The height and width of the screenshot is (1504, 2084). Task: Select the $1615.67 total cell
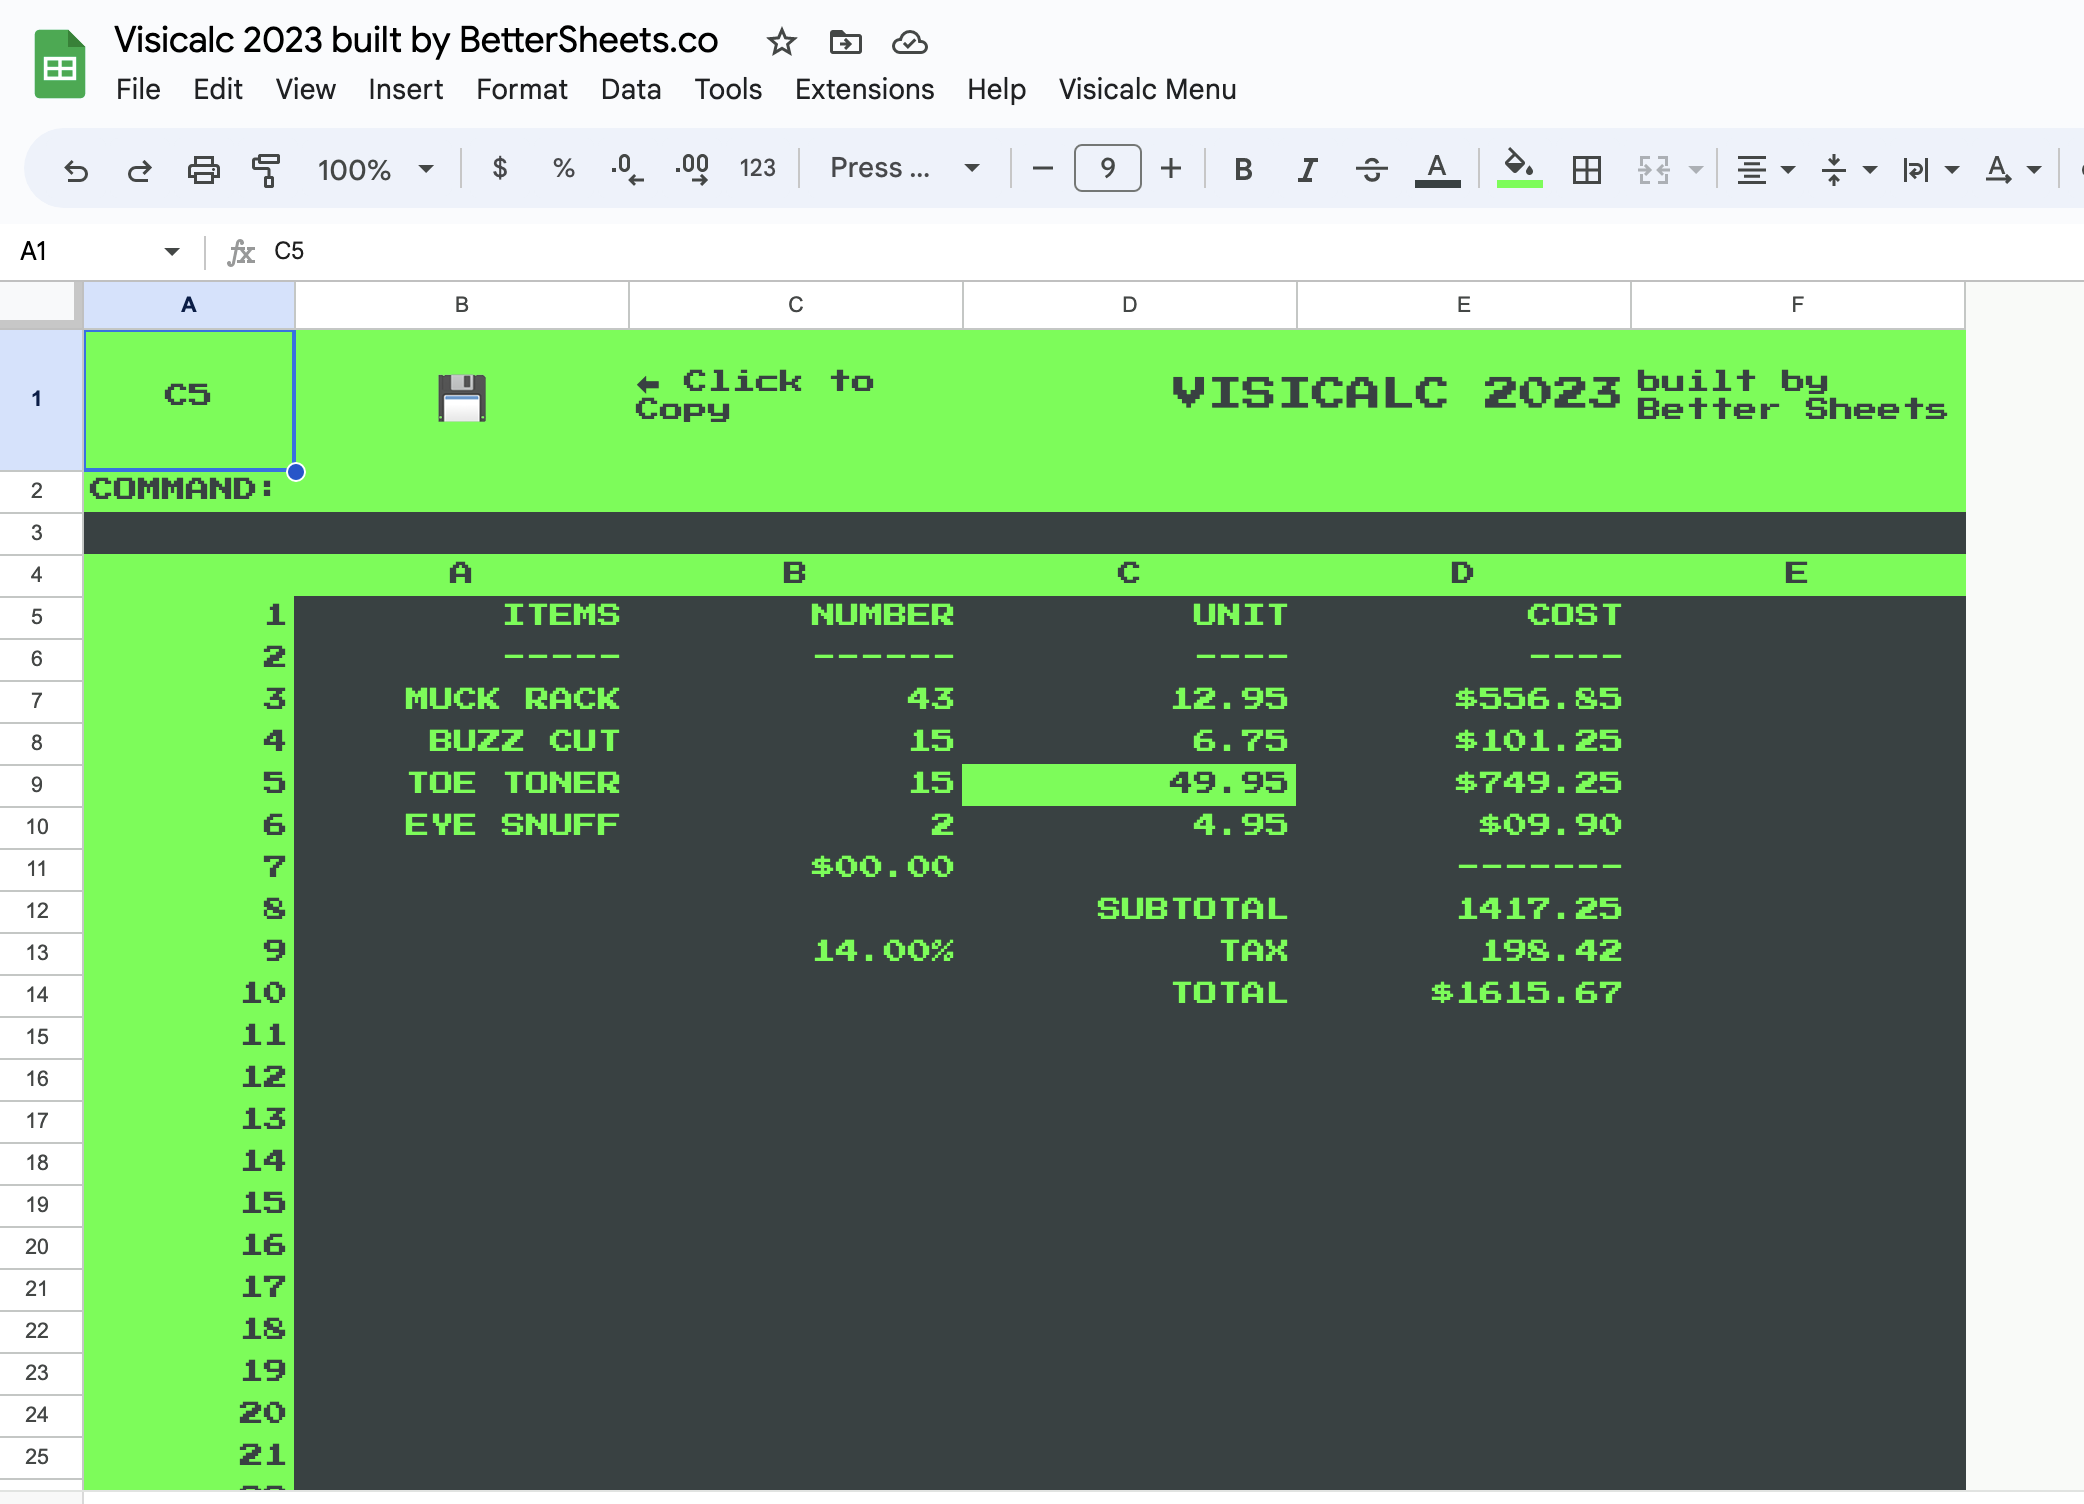(x=1464, y=995)
